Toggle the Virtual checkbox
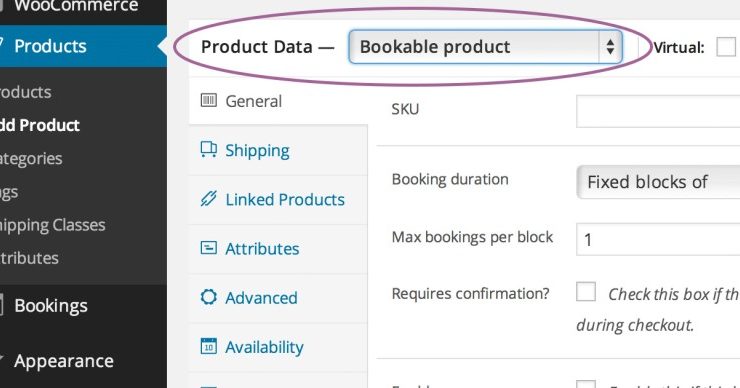Image resolution: width=740 pixels, height=388 pixels. 726,47
